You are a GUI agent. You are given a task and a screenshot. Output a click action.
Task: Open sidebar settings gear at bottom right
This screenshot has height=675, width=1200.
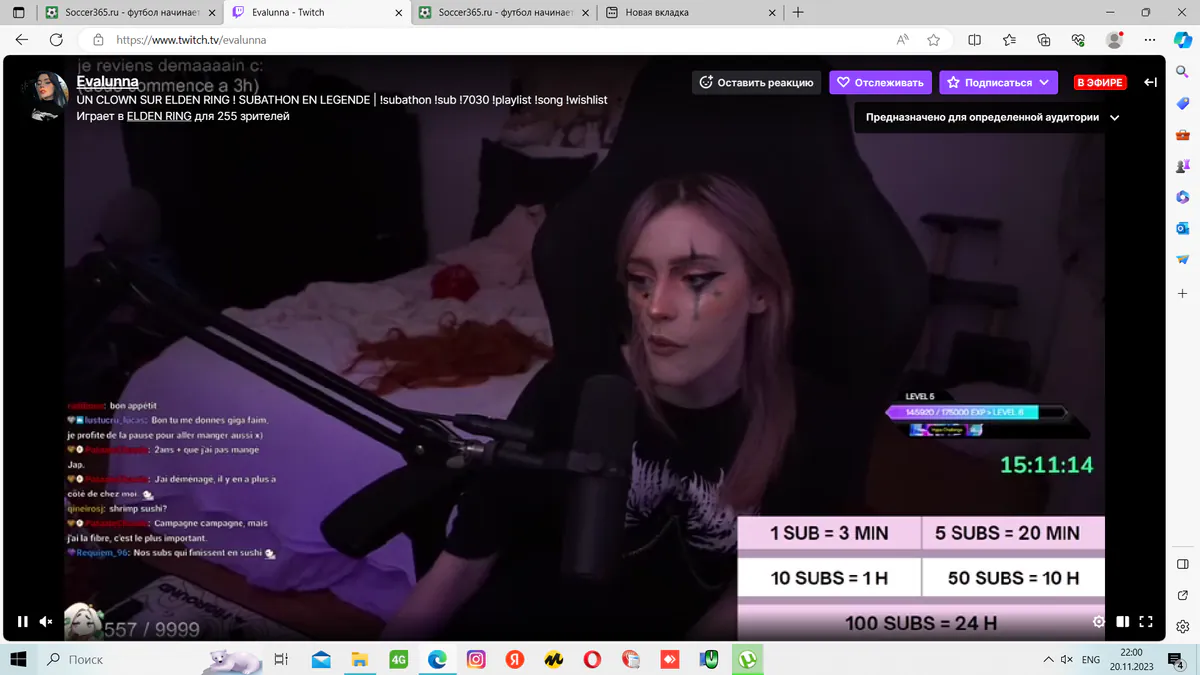[x=1183, y=627]
